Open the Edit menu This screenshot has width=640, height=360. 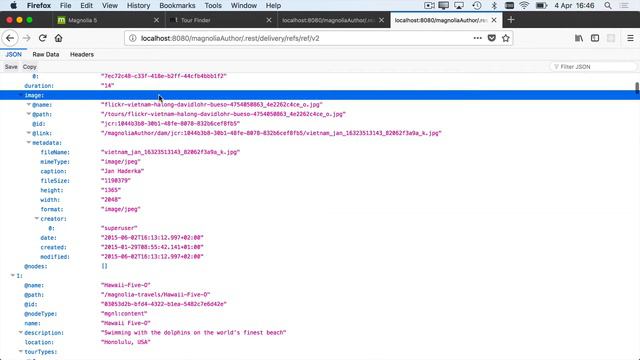(86, 5)
